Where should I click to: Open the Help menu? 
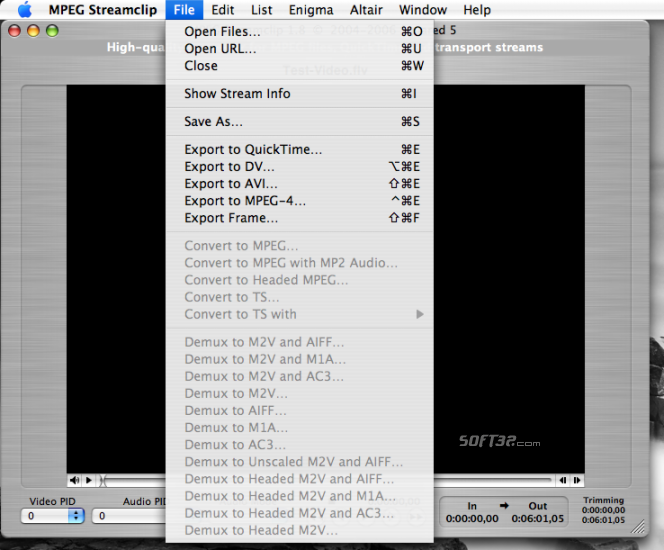coord(477,9)
